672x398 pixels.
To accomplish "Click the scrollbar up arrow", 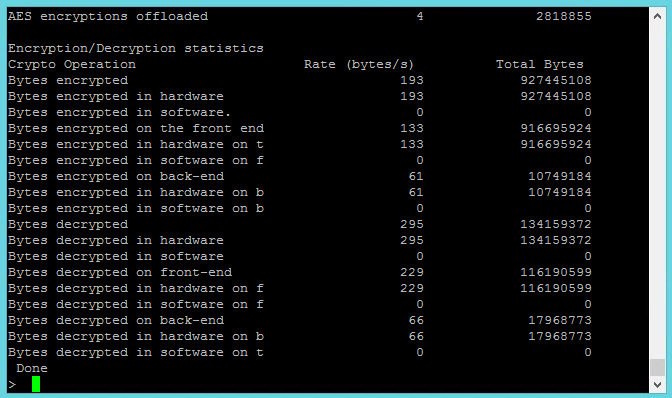I will pos(657,16).
